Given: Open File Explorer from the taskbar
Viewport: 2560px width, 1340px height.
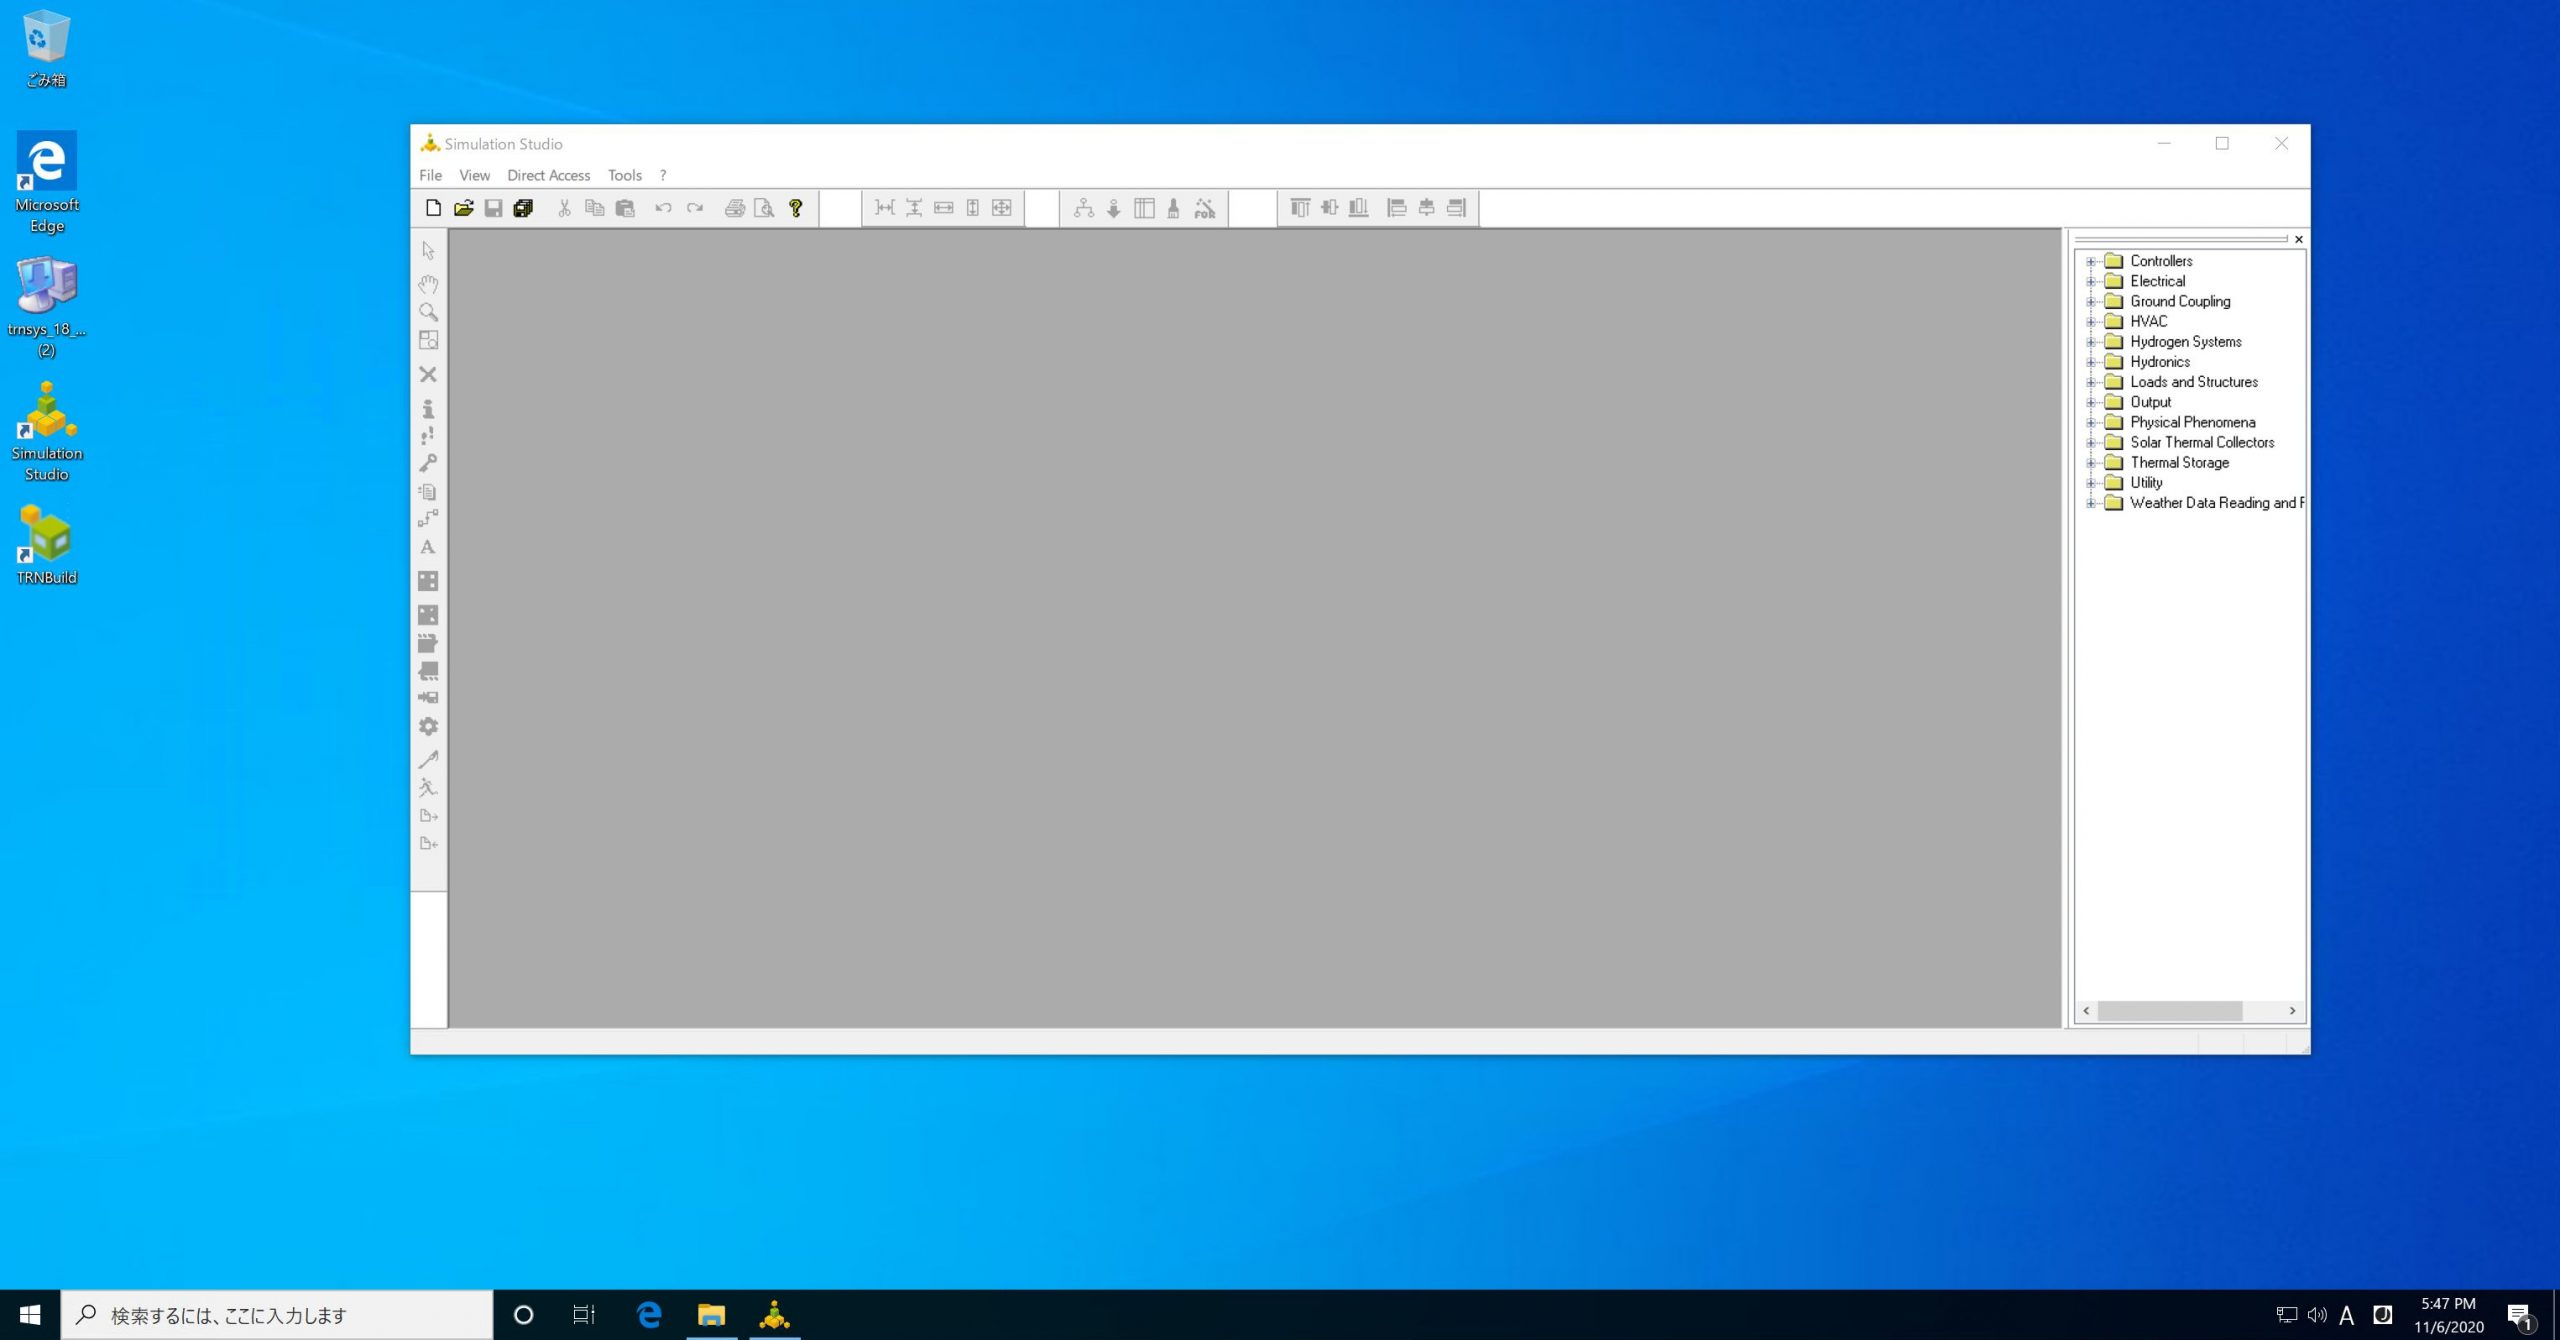Looking at the screenshot, I should pyautogui.click(x=711, y=1315).
